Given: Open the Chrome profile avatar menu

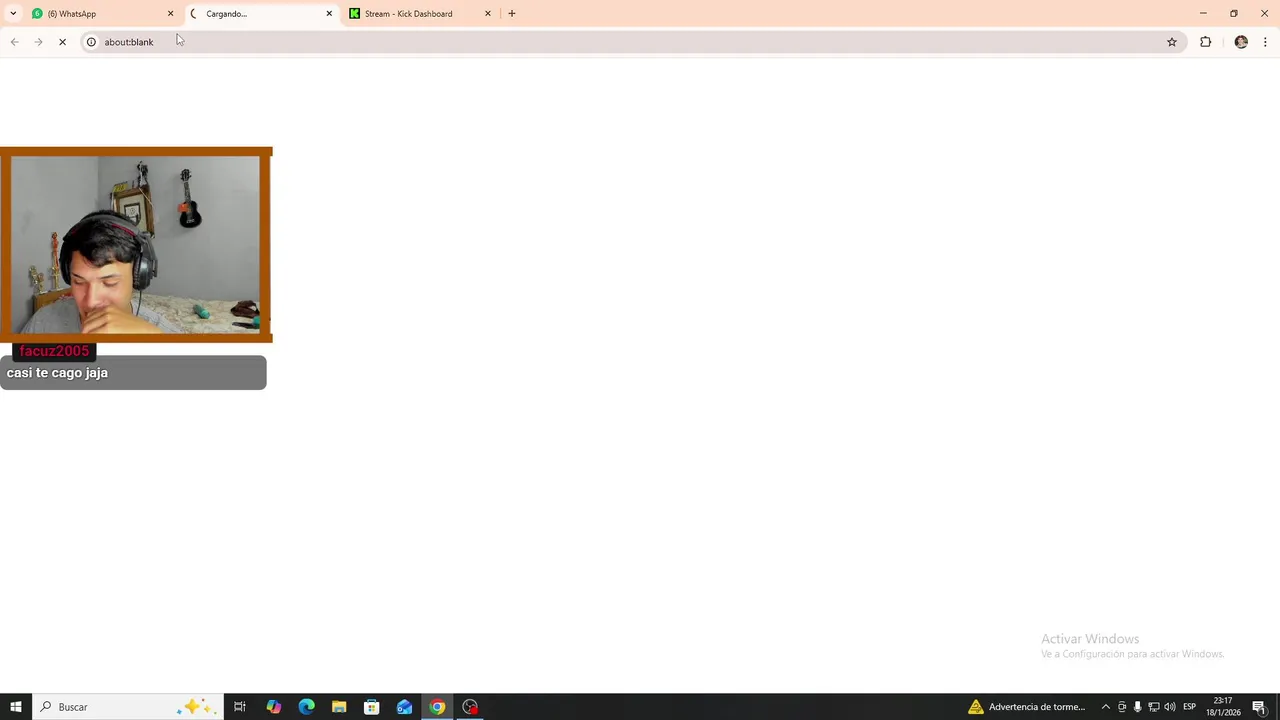Looking at the screenshot, I should coord(1241,42).
